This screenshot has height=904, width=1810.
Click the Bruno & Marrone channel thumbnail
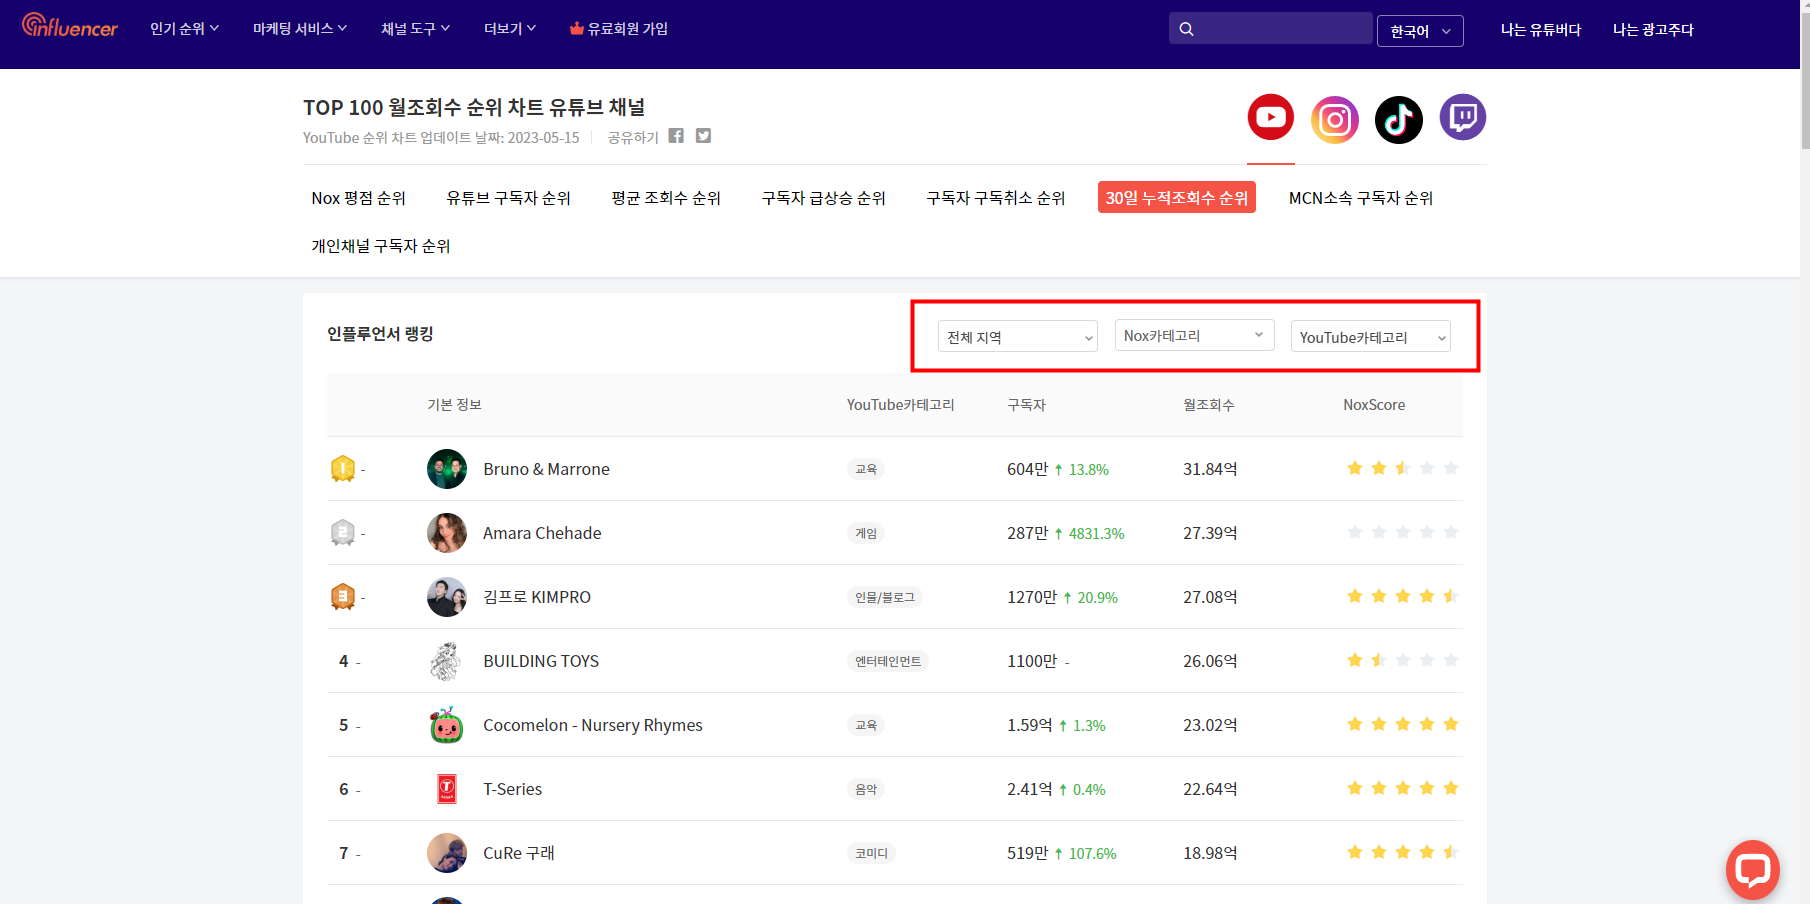coord(446,468)
